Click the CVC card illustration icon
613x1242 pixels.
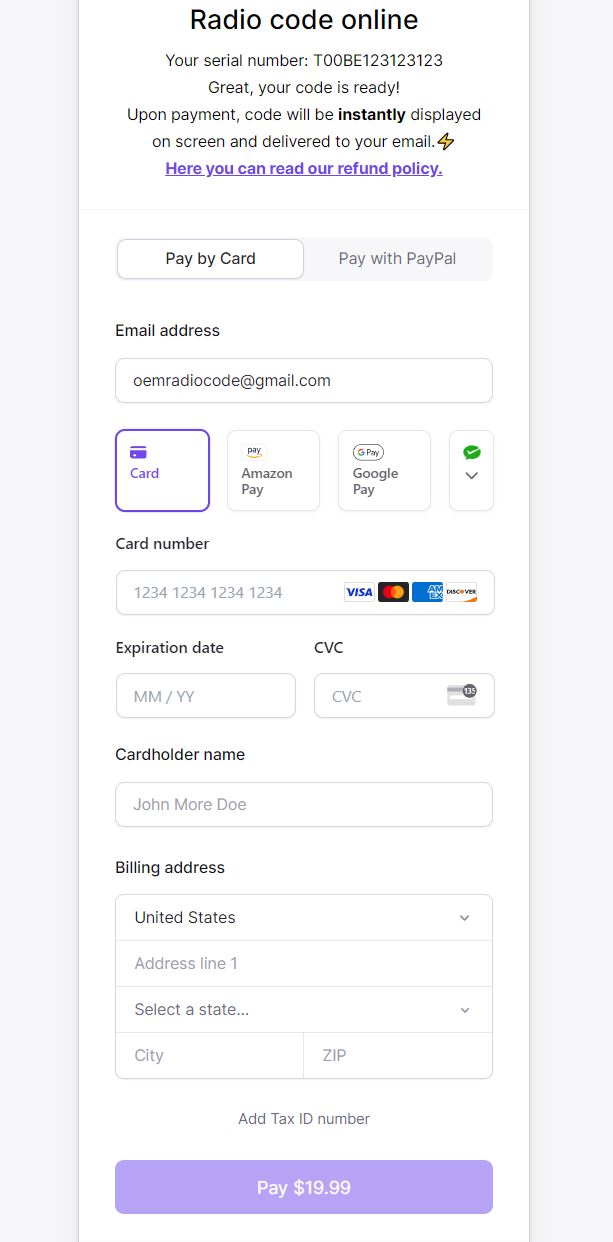(461, 695)
